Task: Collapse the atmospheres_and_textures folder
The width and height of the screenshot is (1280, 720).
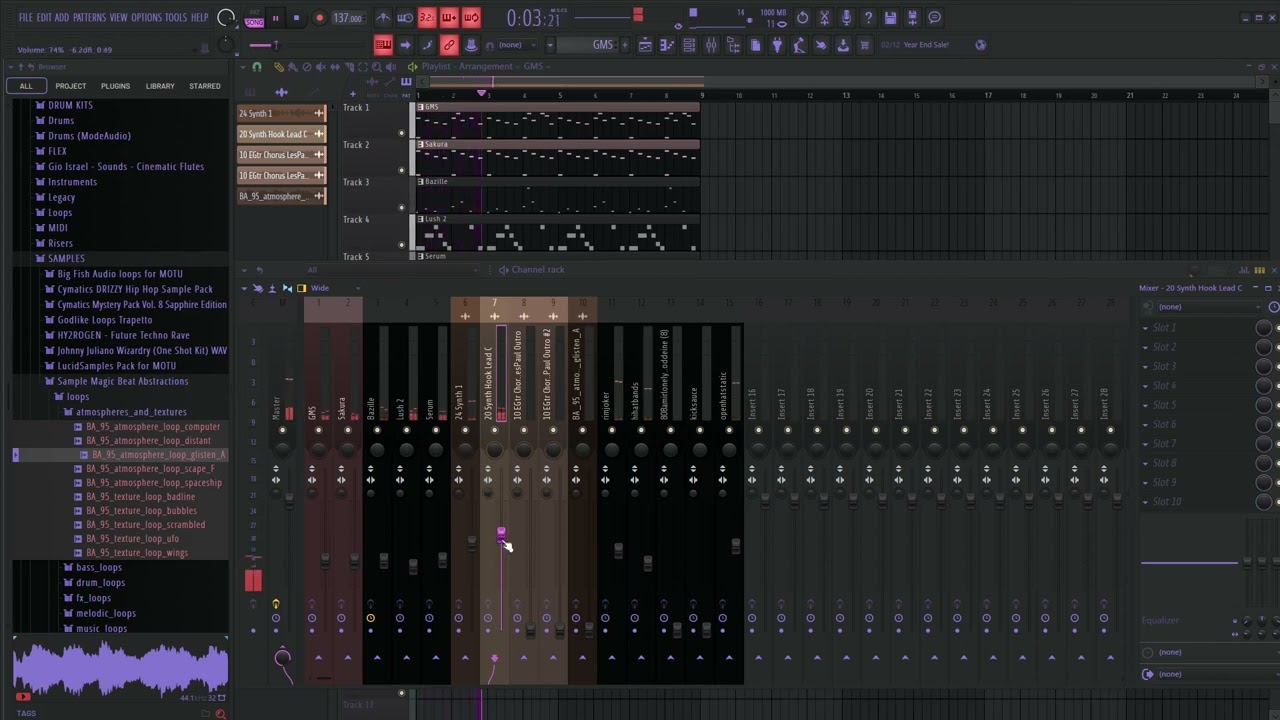Action: (x=125, y=412)
